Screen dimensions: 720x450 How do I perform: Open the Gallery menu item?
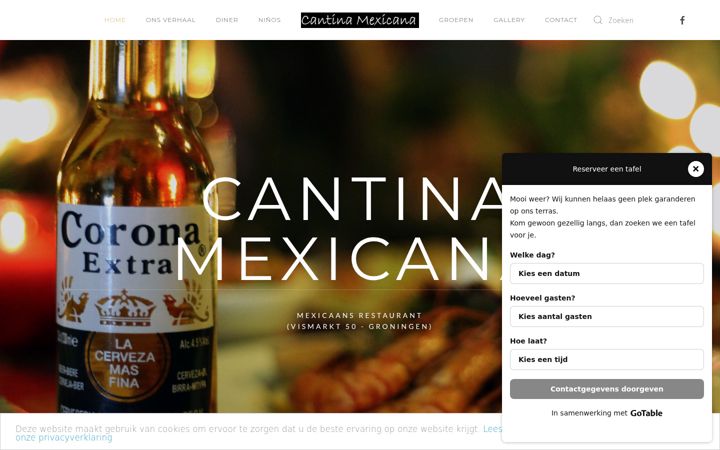click(509, 20)
